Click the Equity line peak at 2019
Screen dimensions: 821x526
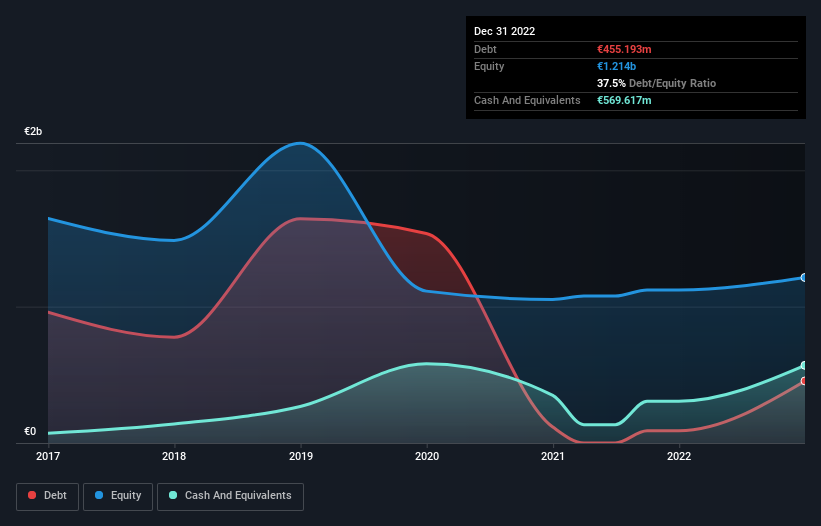point(300,143)
